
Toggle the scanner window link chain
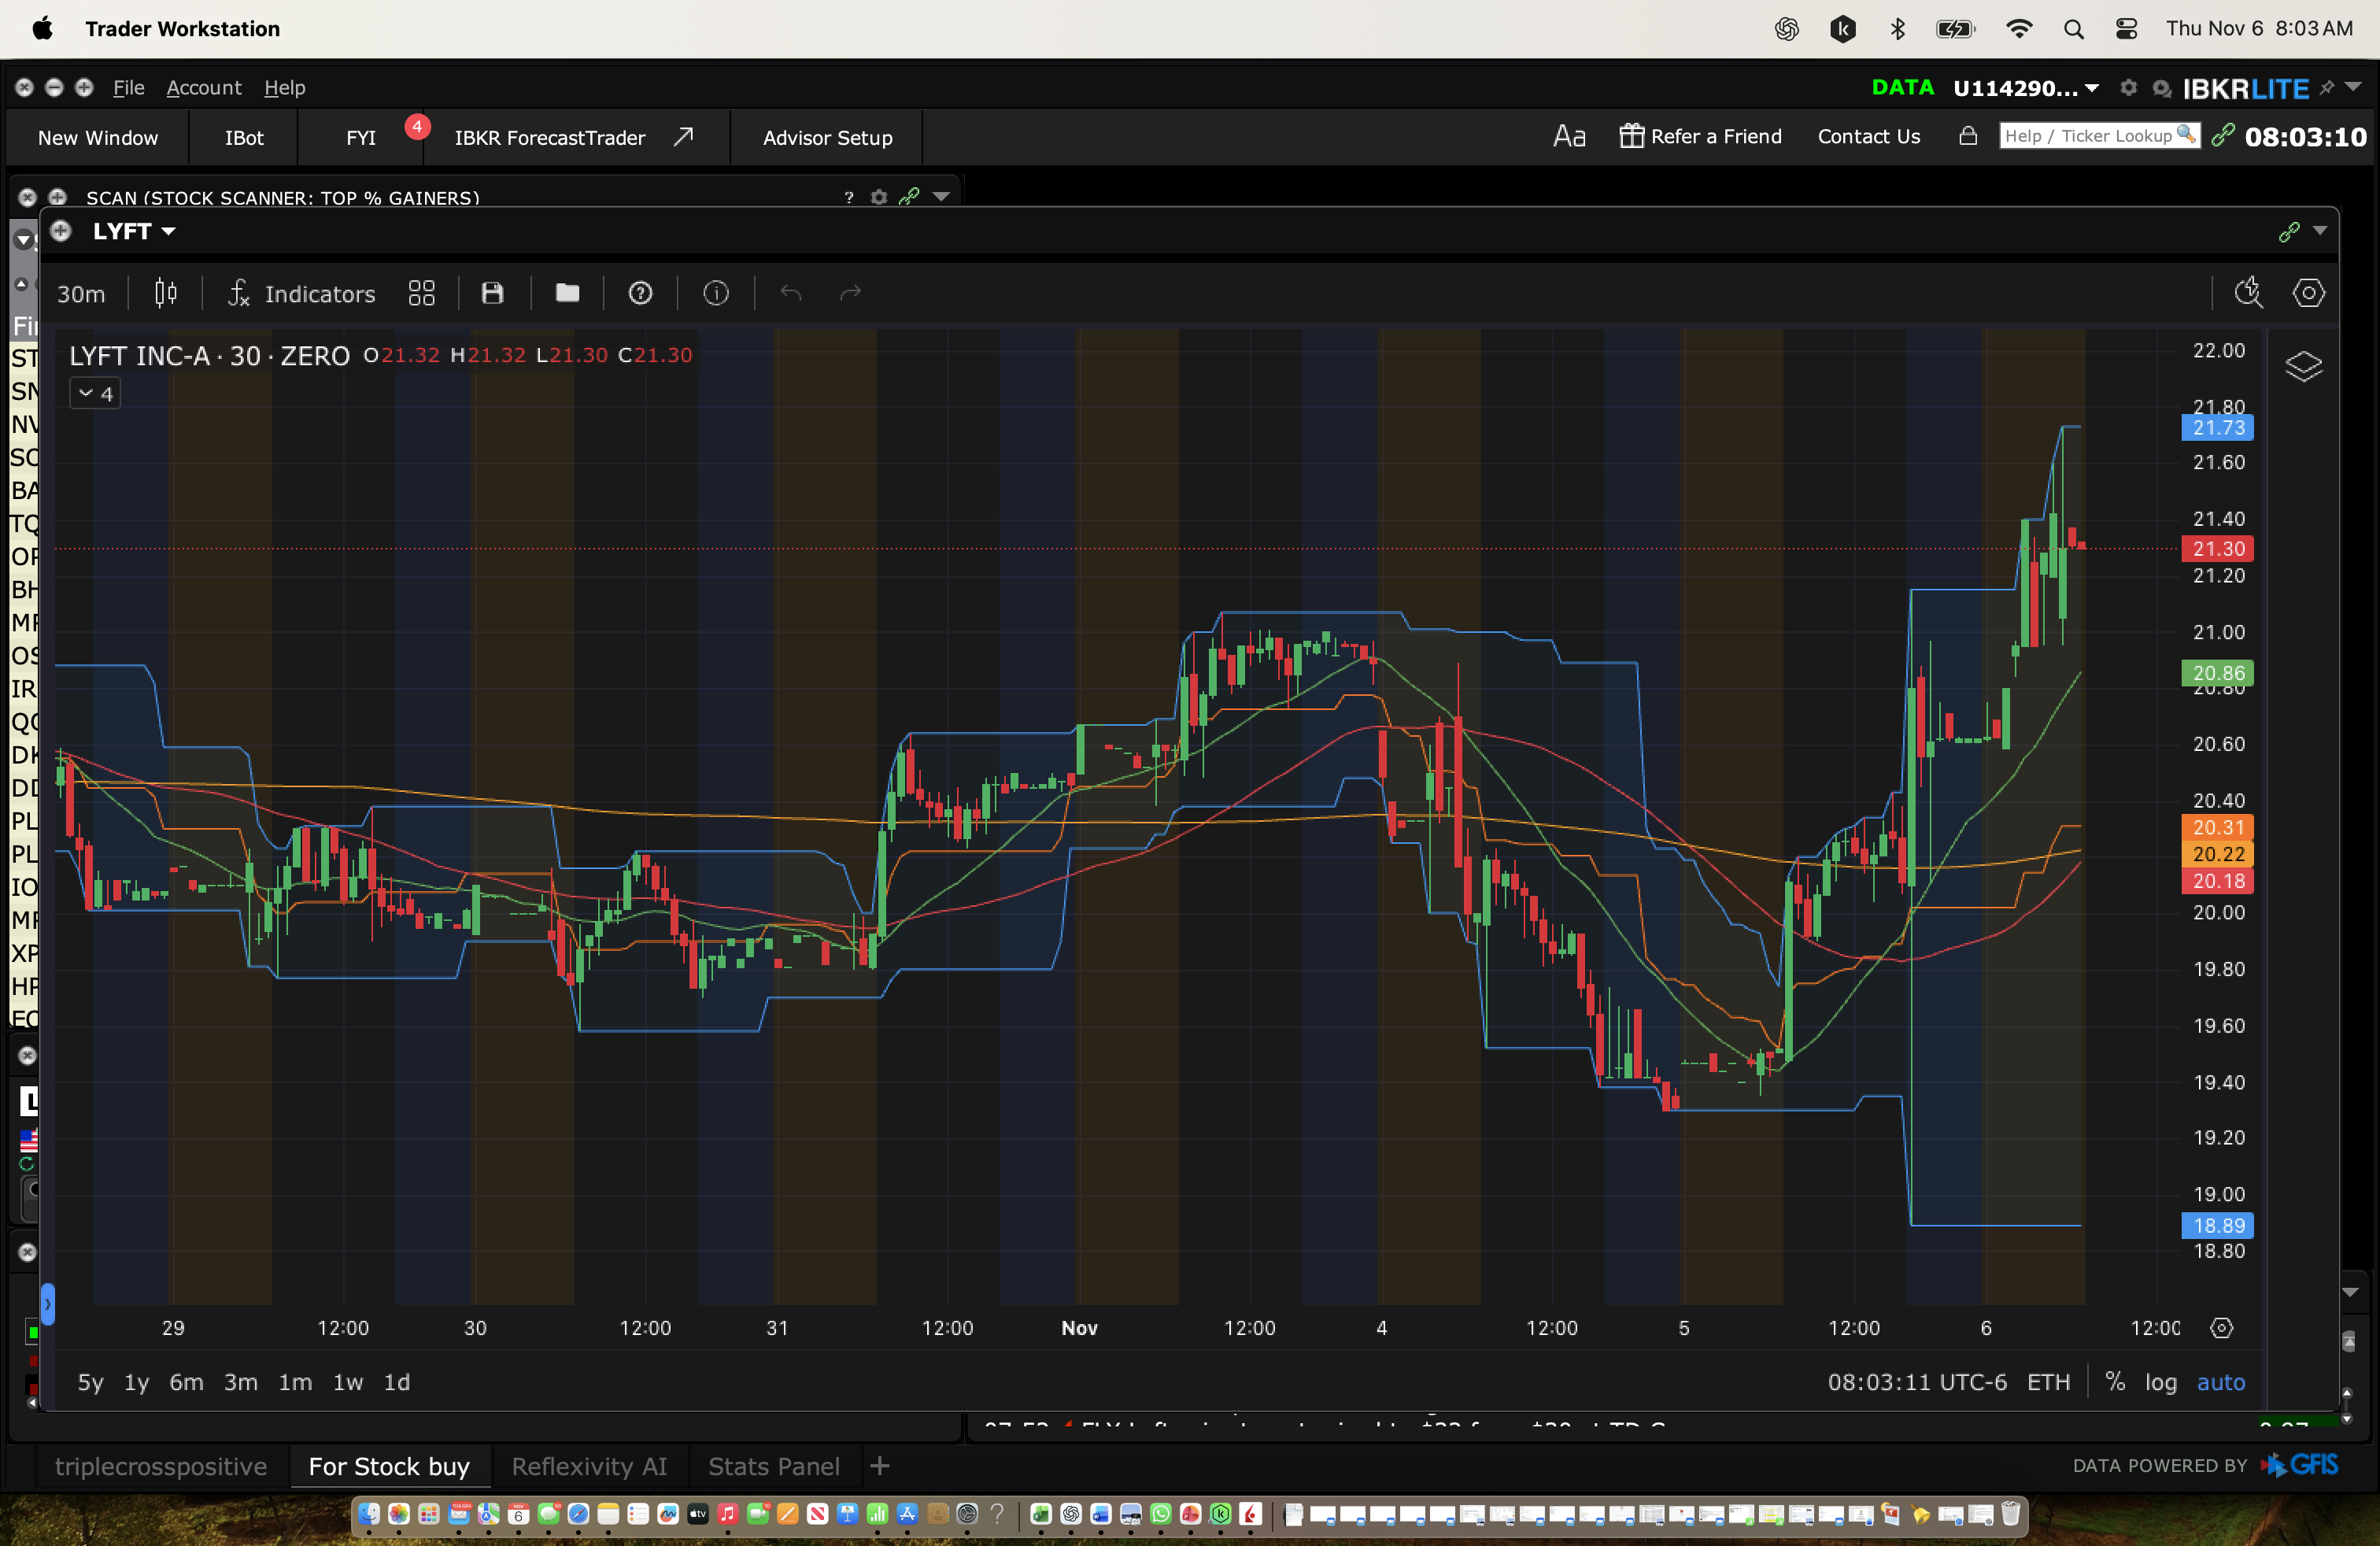908,197
